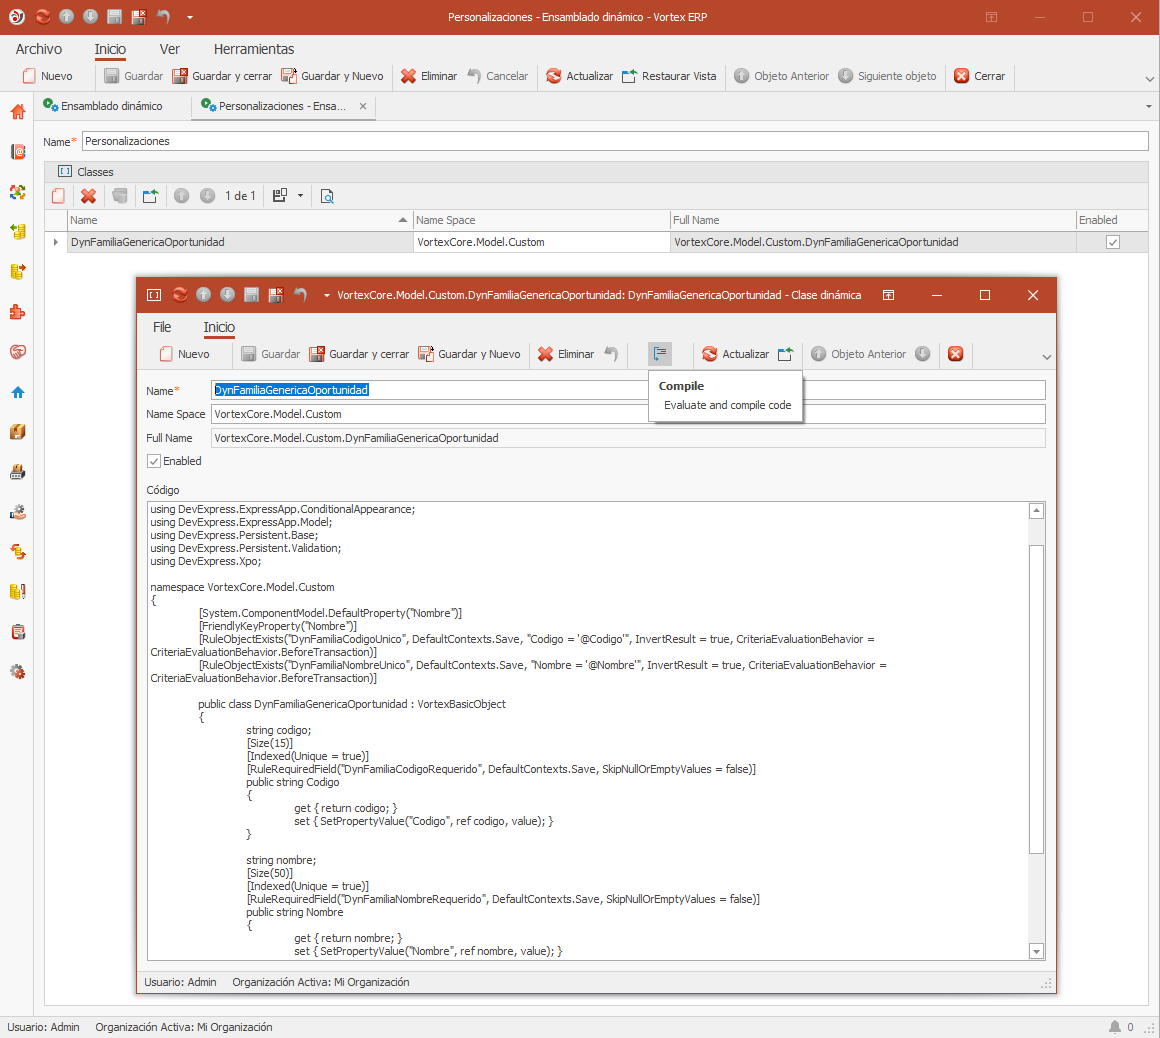
Task: Click the save-and-close icon in main title bar
Action: [138, 16]
